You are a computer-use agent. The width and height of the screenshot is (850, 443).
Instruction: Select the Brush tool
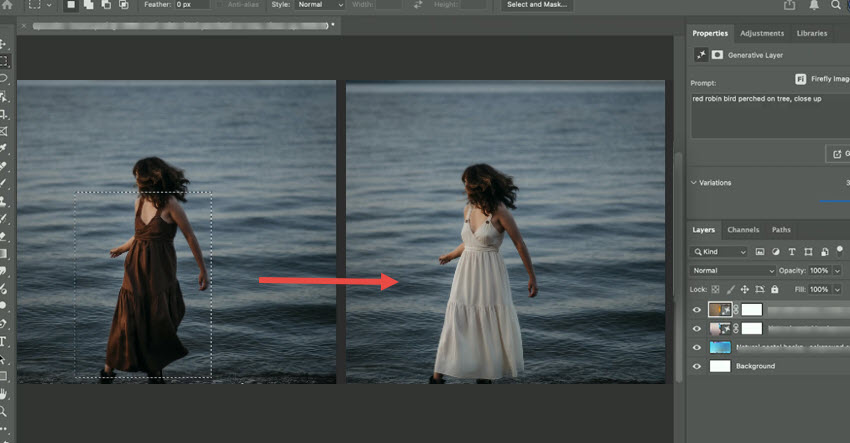pos(3,183)
